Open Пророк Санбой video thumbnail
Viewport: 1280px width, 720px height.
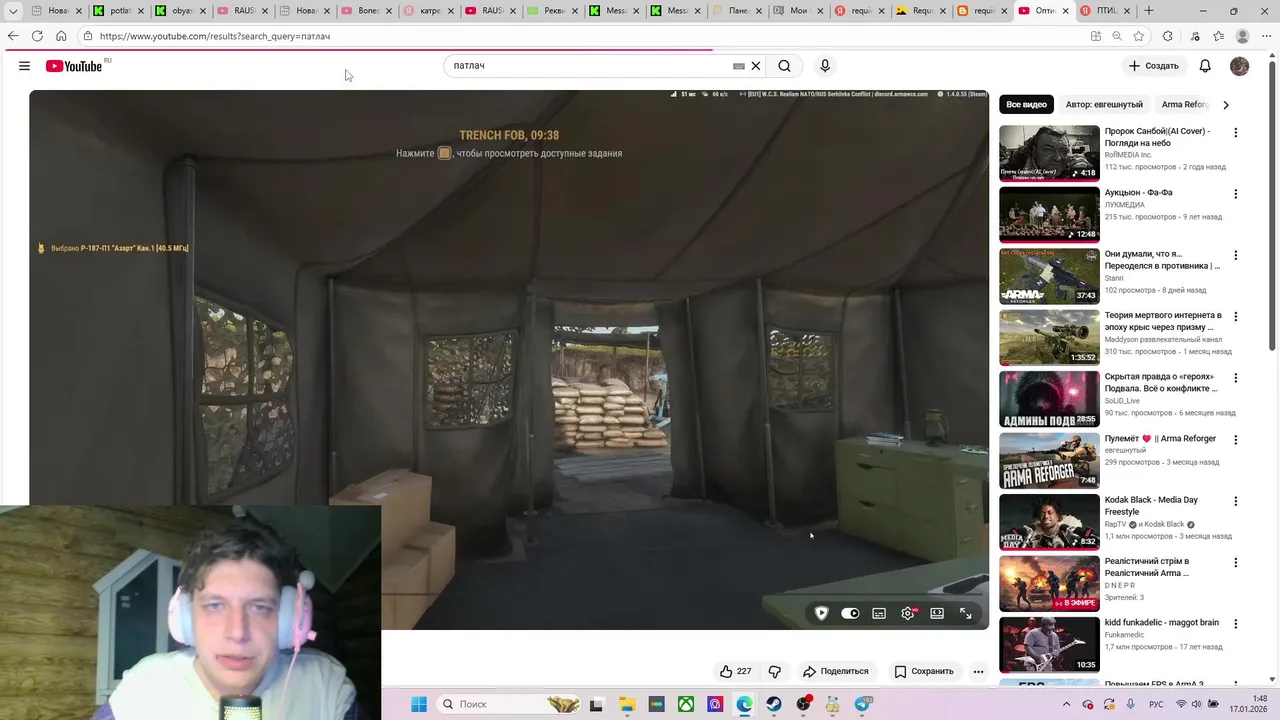1049,153
